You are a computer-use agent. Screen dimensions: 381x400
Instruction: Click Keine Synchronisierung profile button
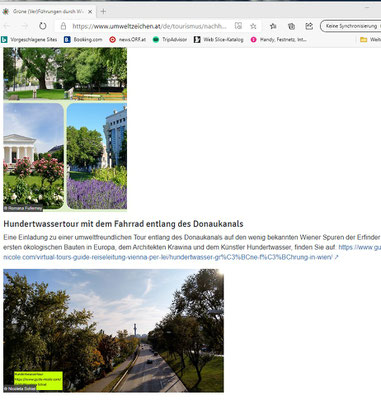(351, 26)
